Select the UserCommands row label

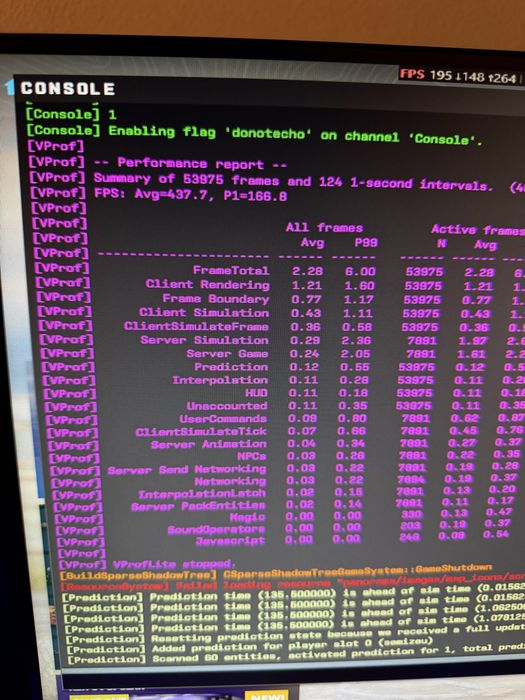coord(223,419)
